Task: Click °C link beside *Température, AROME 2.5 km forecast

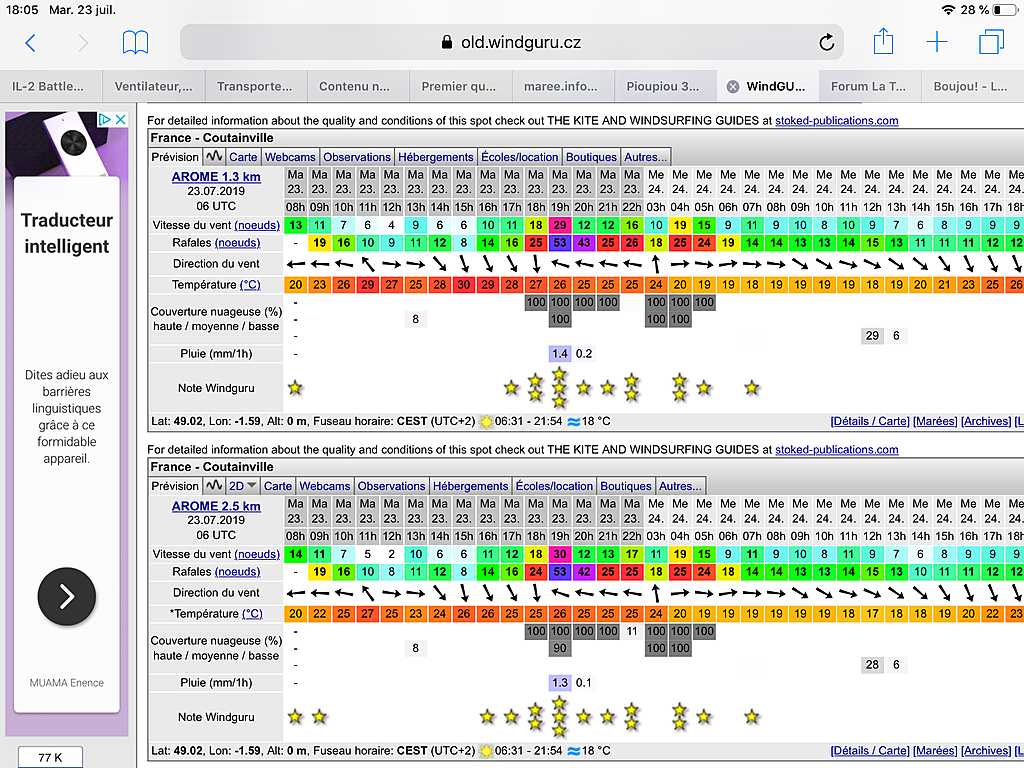Action: pos(252,614)
